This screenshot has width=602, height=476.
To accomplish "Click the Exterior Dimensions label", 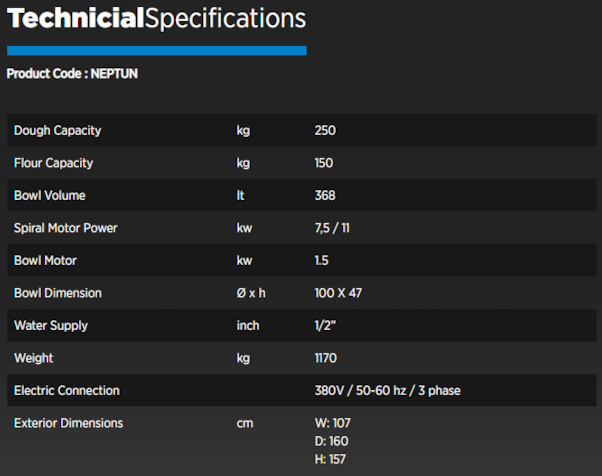I will [68, 423].
